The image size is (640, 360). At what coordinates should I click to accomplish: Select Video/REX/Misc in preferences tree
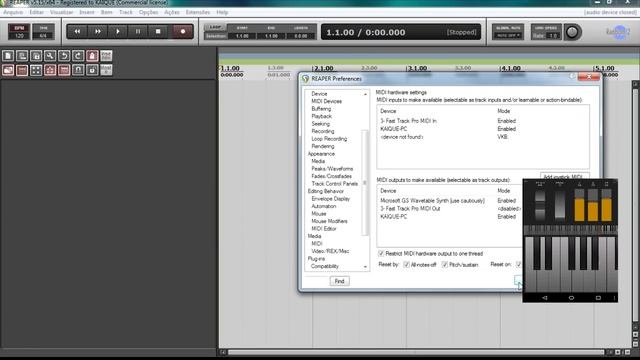coord(330,251)
